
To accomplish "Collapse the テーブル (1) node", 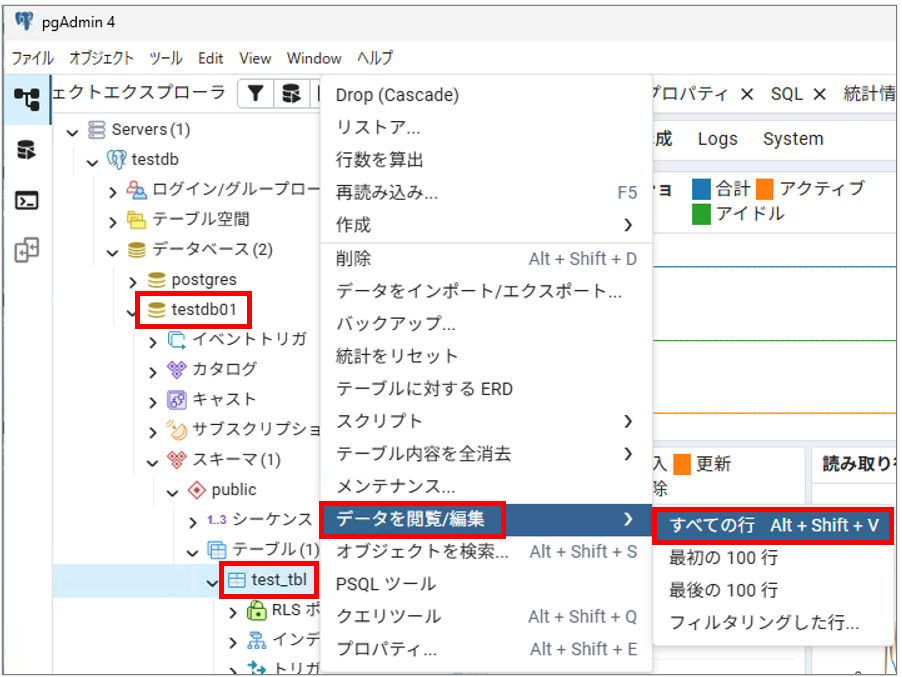I will coord(193,553).
